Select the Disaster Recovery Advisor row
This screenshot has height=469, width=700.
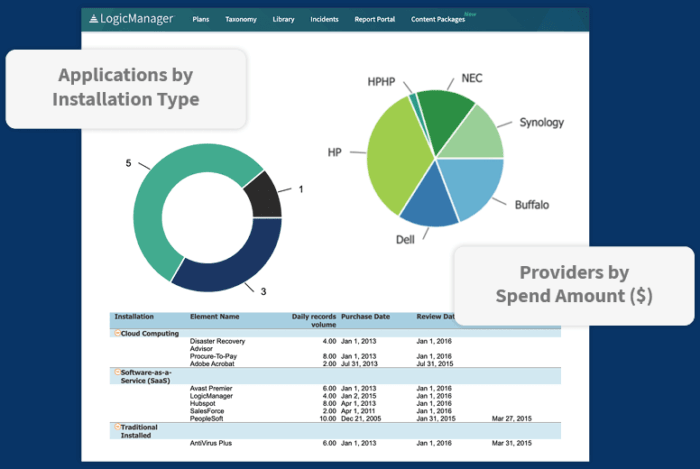[335, 344]
